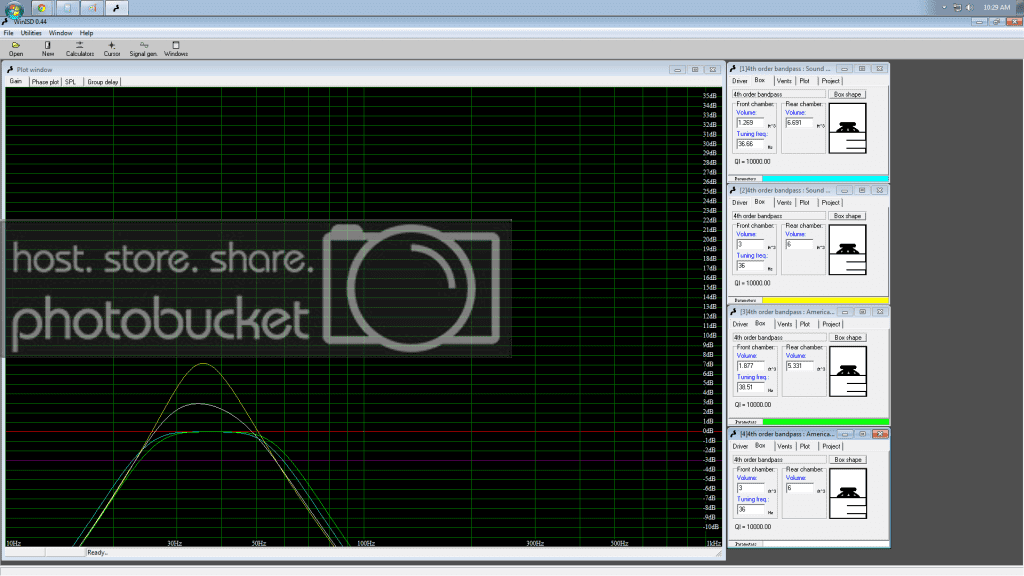
Task: Open Vents tab in project [3]
Action: coord(784,324)
